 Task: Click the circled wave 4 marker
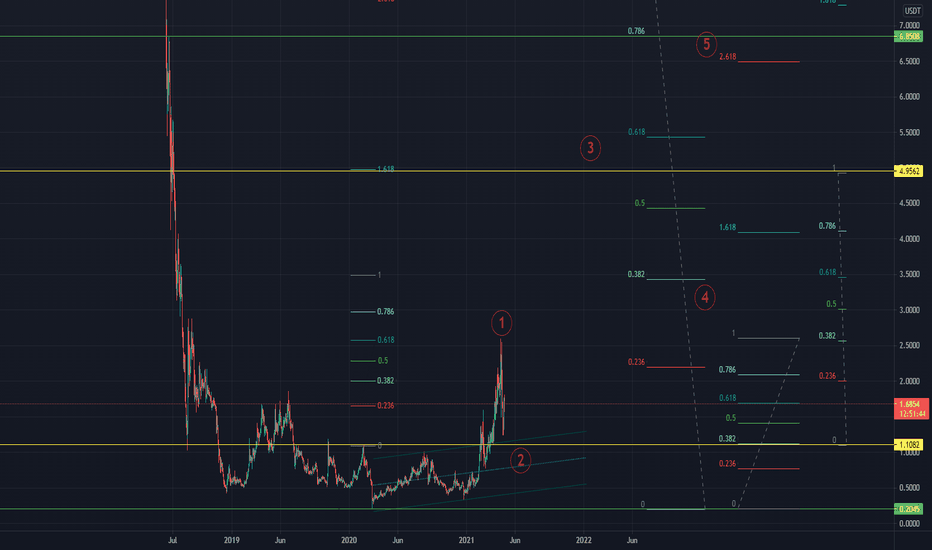(x=705, y=297)
